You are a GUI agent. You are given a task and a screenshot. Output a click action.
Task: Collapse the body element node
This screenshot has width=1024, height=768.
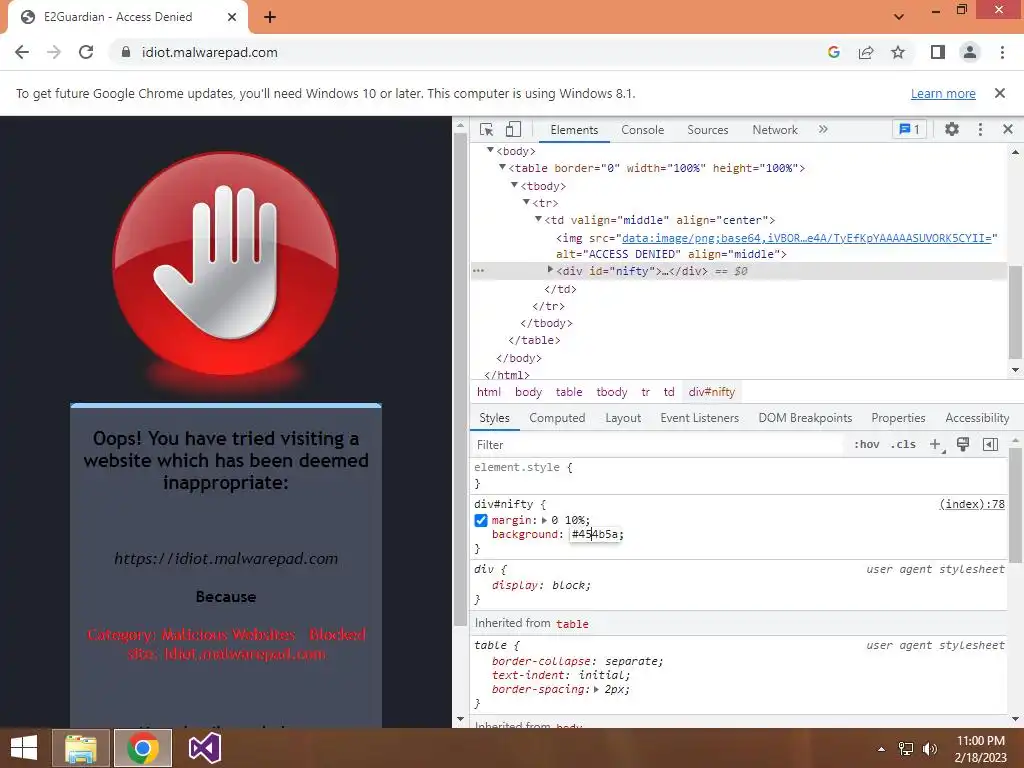point(490,150)
